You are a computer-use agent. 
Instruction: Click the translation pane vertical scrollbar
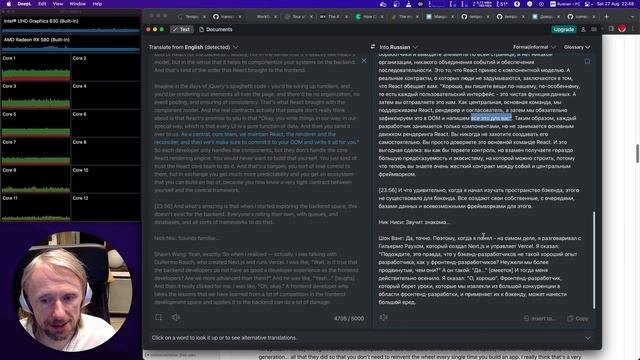pos(594,260)
